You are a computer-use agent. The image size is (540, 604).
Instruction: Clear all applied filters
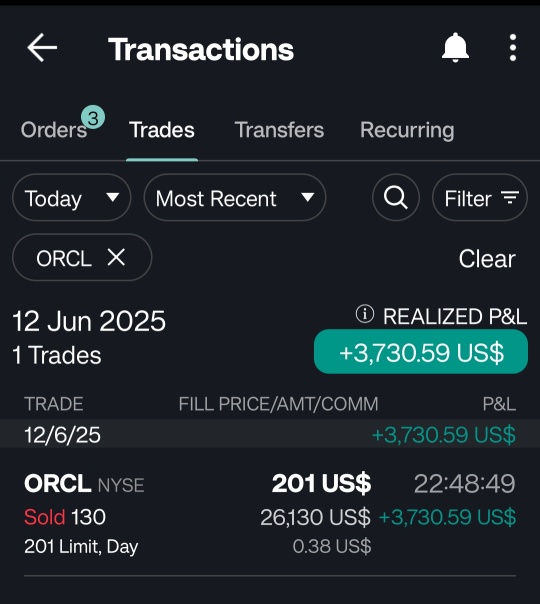click(x=487, y=258)
